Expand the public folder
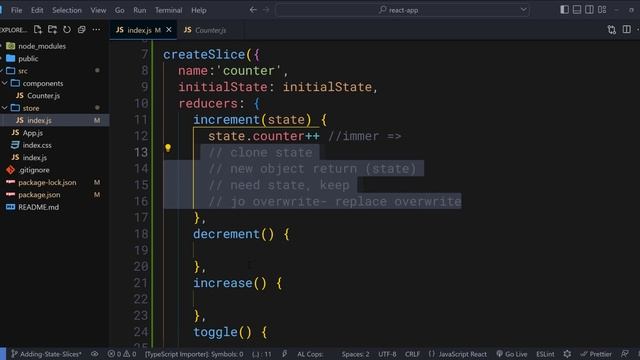 tap(28, 58)
